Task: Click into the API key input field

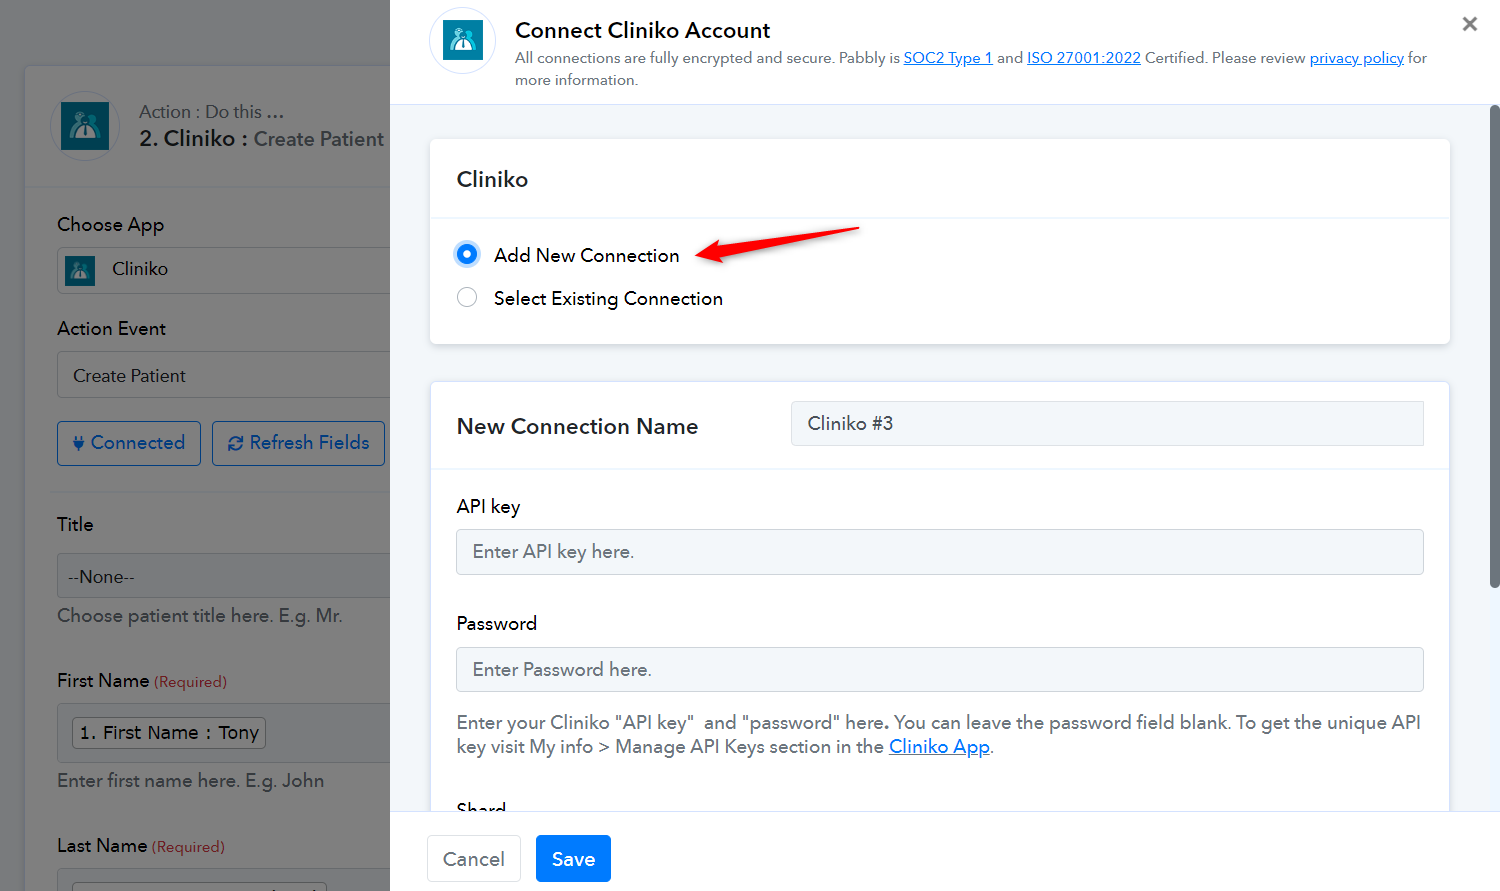Action: coord(940,552)
